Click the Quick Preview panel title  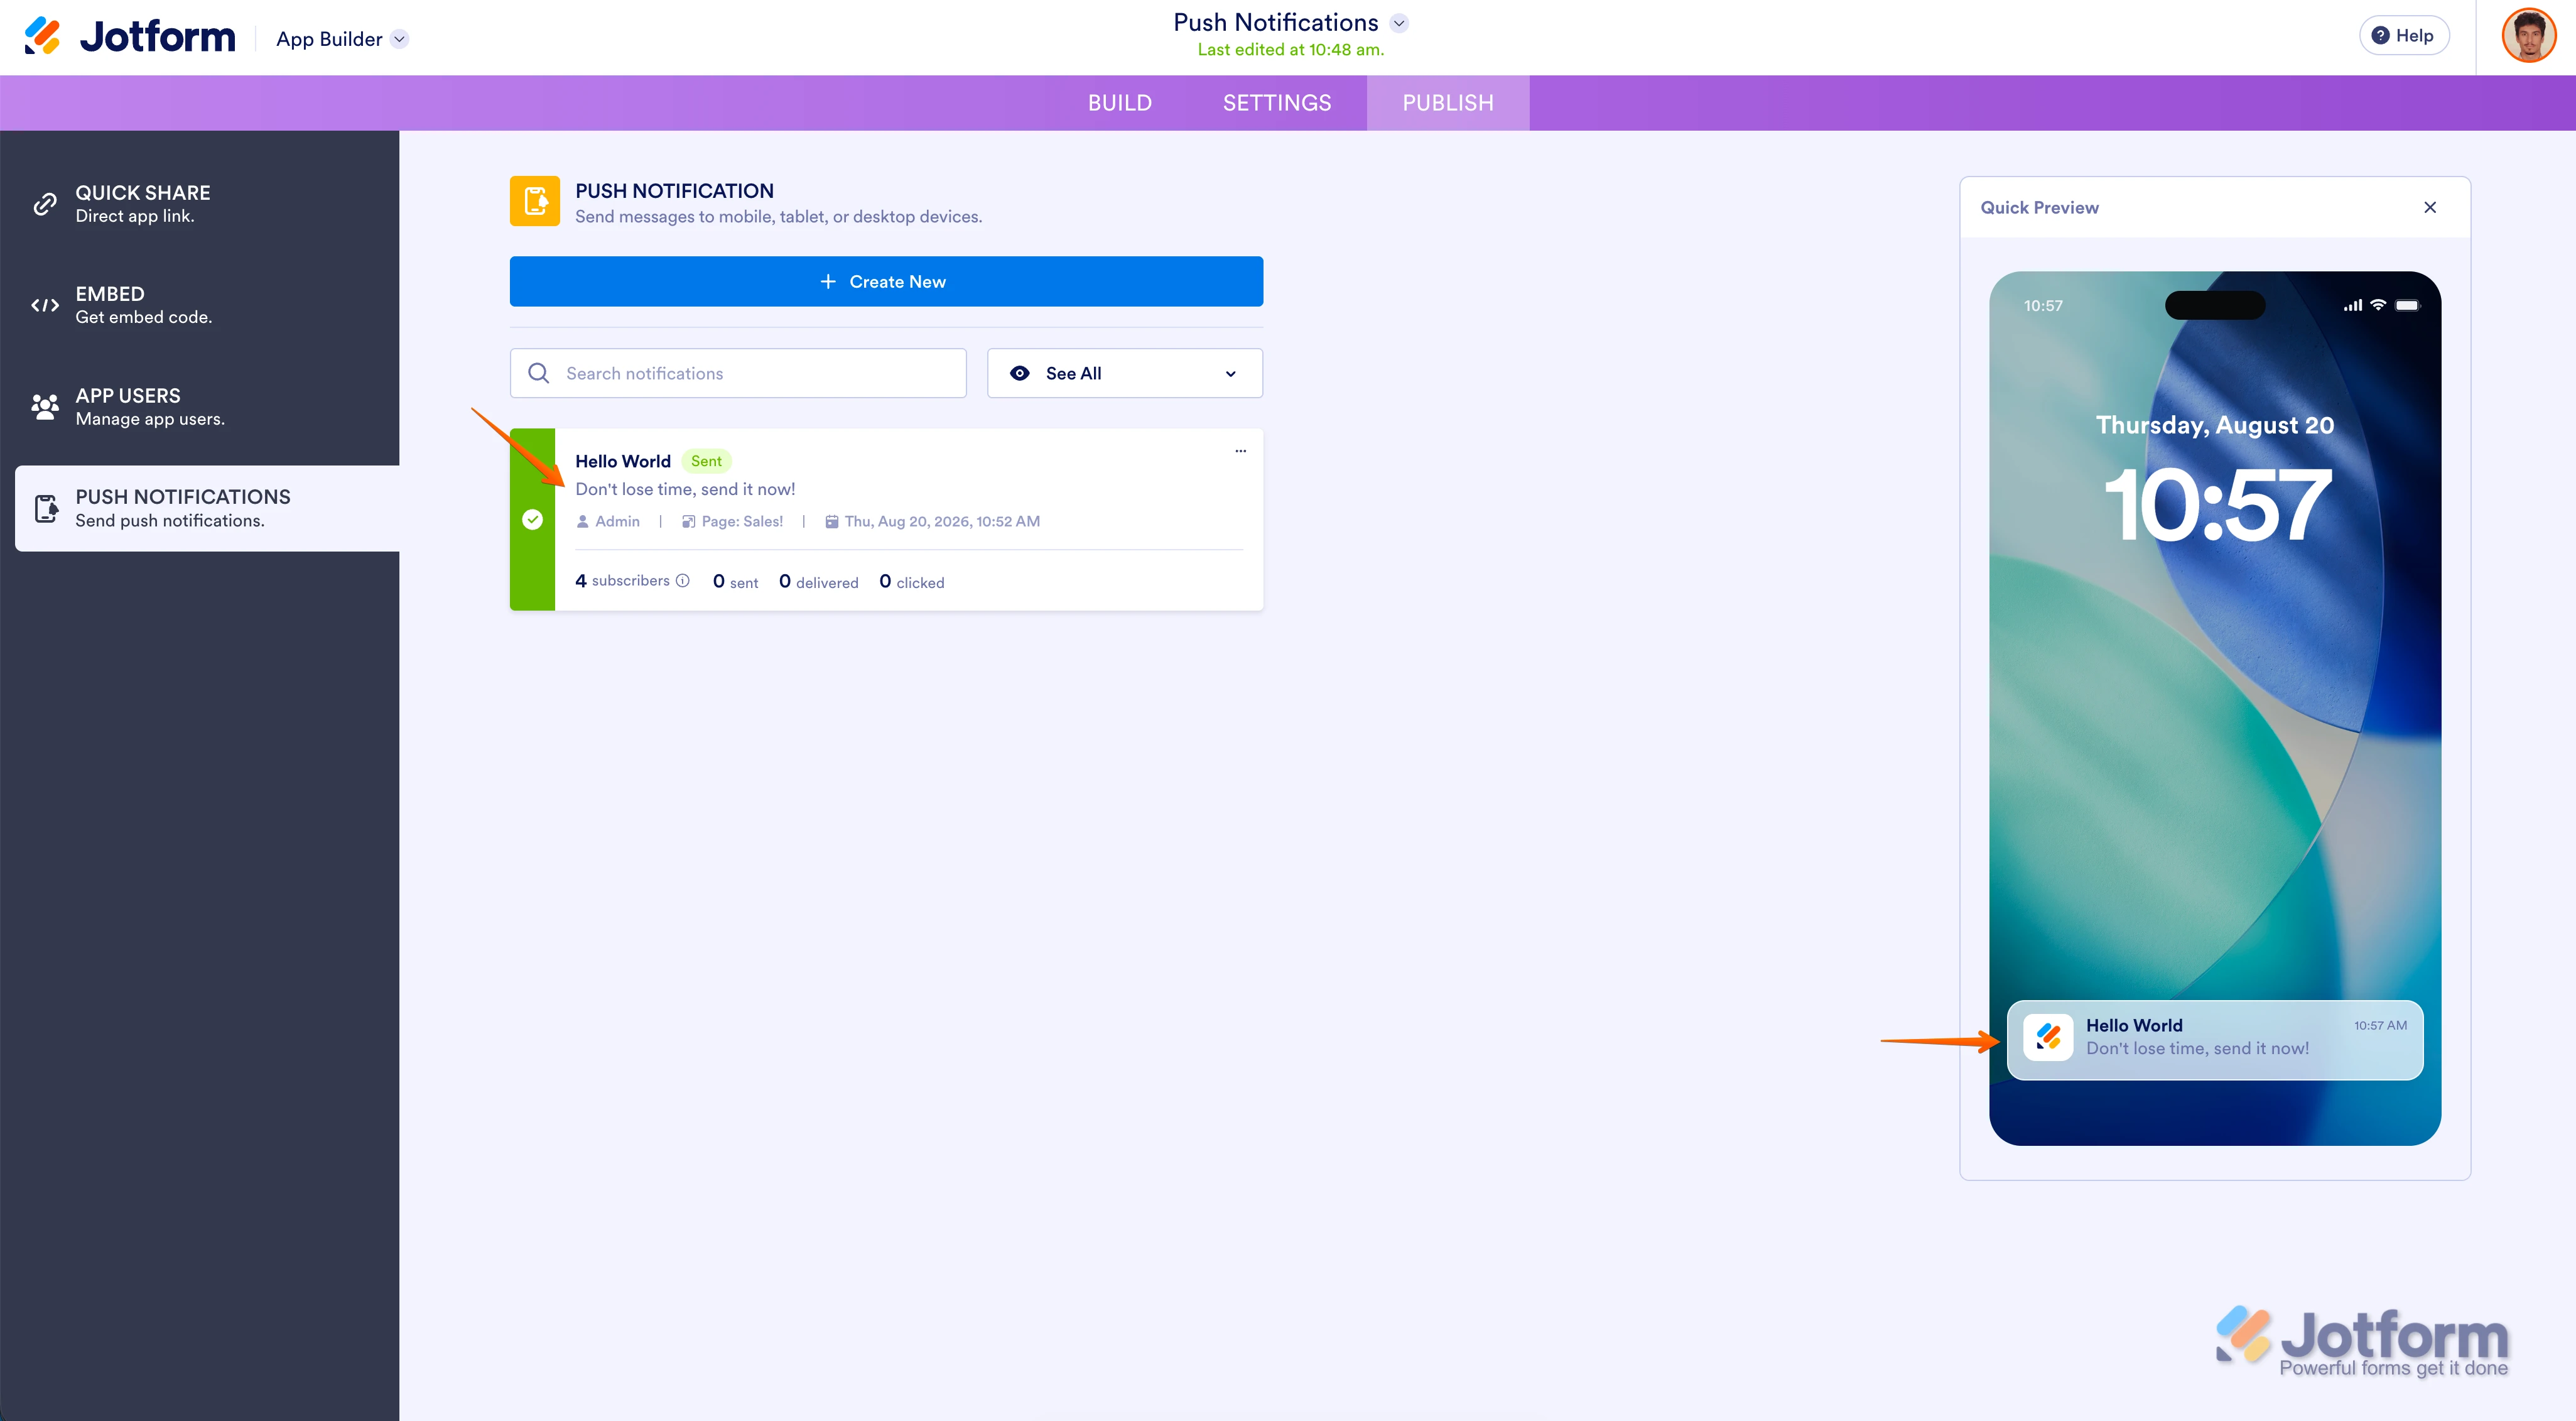[2039, 207]
